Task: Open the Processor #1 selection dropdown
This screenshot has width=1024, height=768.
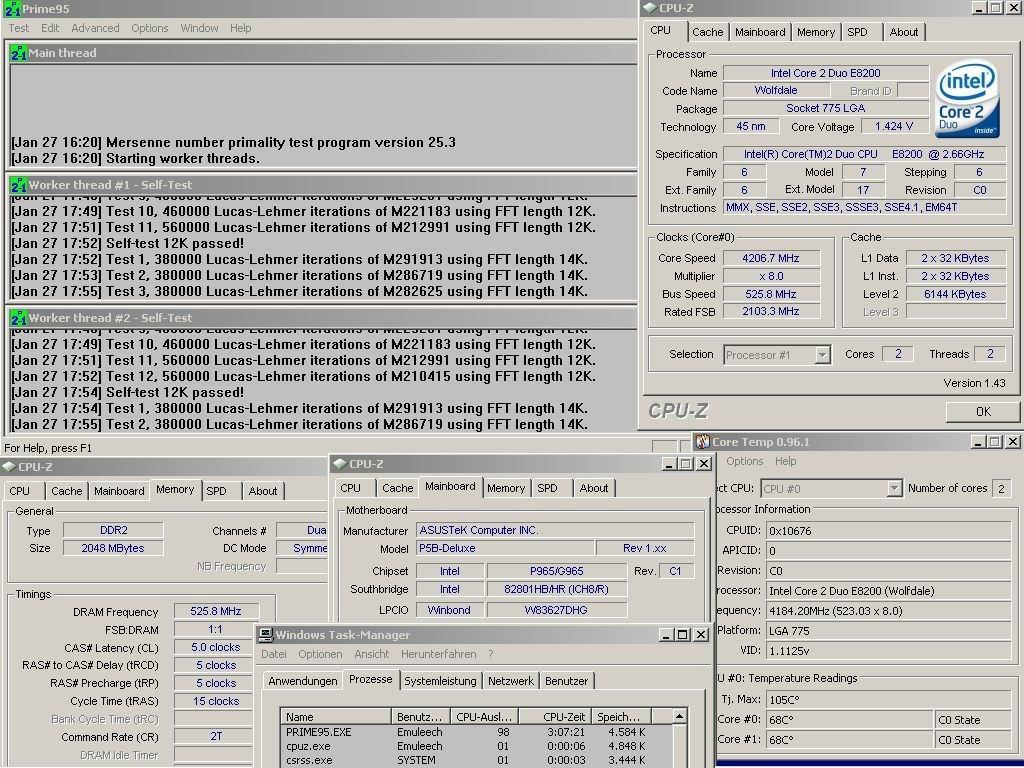Action: (822, 355)
